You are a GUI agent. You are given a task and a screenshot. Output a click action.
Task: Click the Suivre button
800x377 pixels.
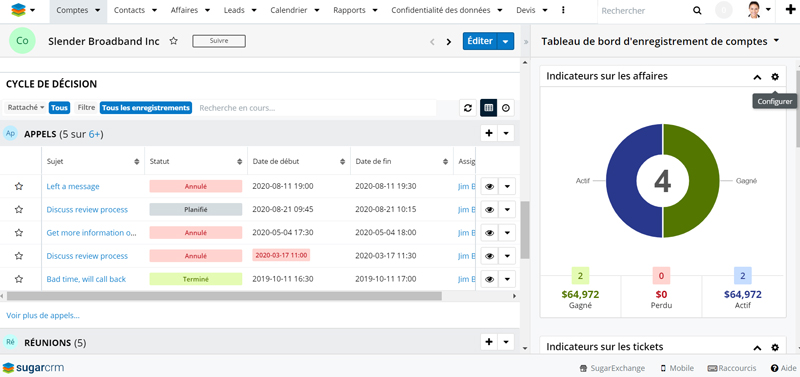[219, 41]
